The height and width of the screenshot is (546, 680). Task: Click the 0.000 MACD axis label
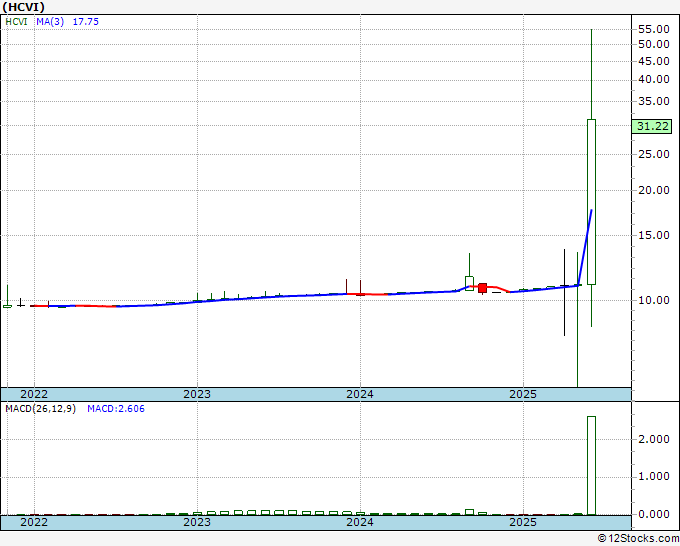(654, 514)
